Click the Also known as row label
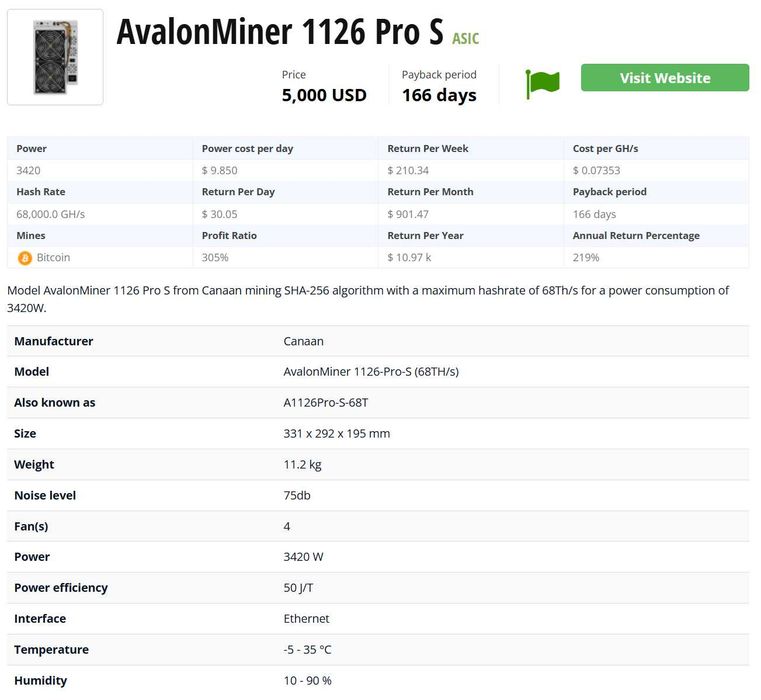Viewport: 761px width, 700px height. (x=54, y=403)
